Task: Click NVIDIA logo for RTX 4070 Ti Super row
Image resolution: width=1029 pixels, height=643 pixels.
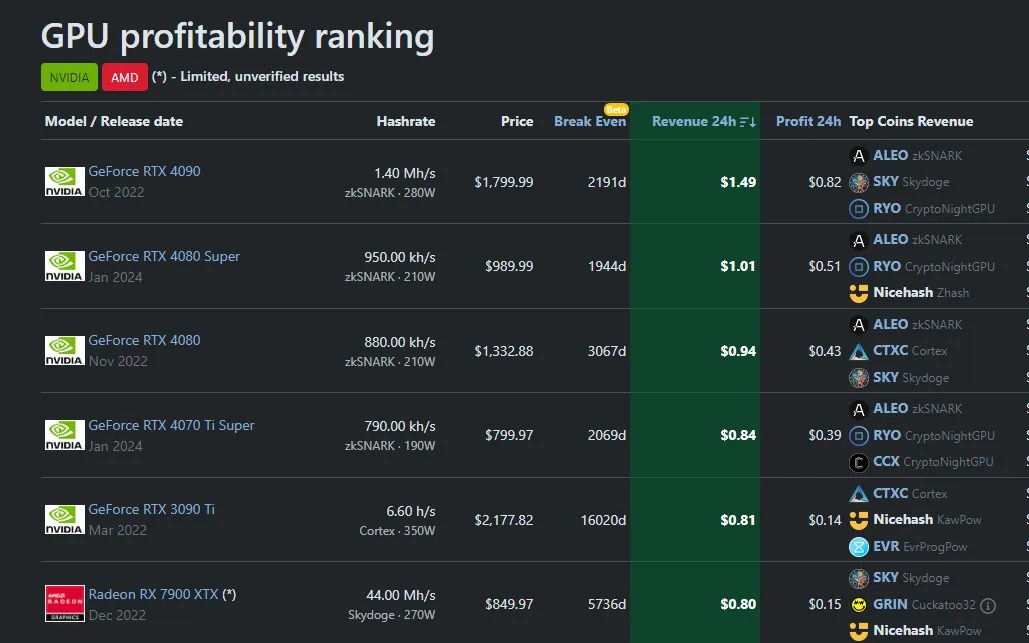Action: point(64,435)
